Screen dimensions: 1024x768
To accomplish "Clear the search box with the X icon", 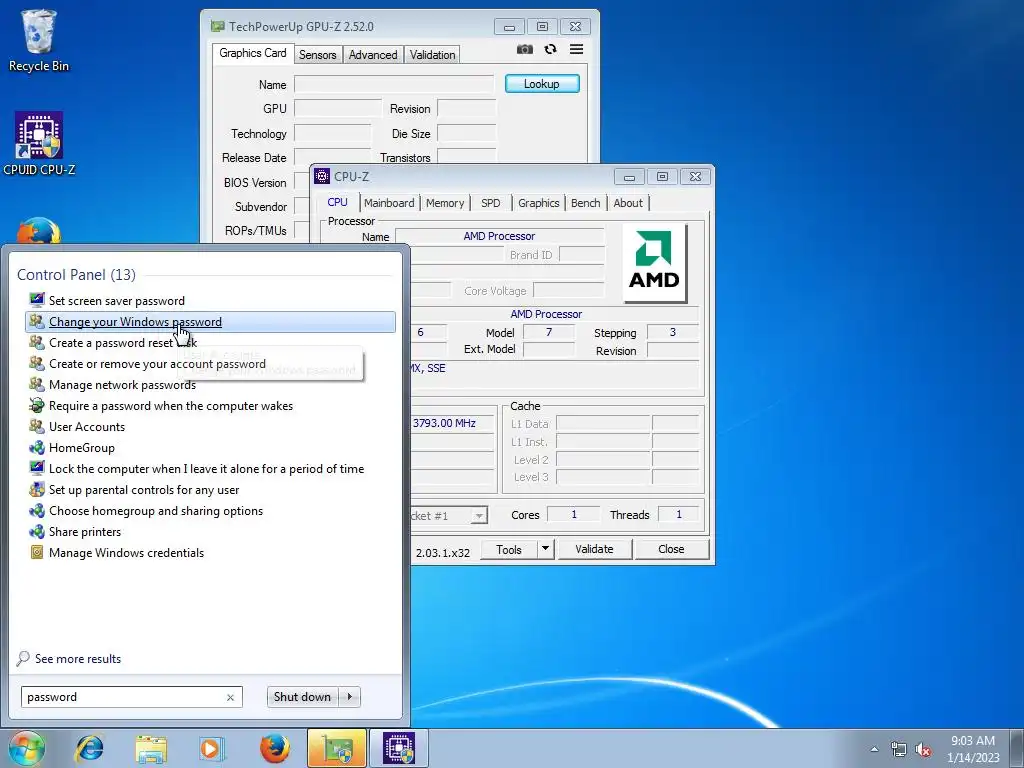I will click(x=230, y=697).
